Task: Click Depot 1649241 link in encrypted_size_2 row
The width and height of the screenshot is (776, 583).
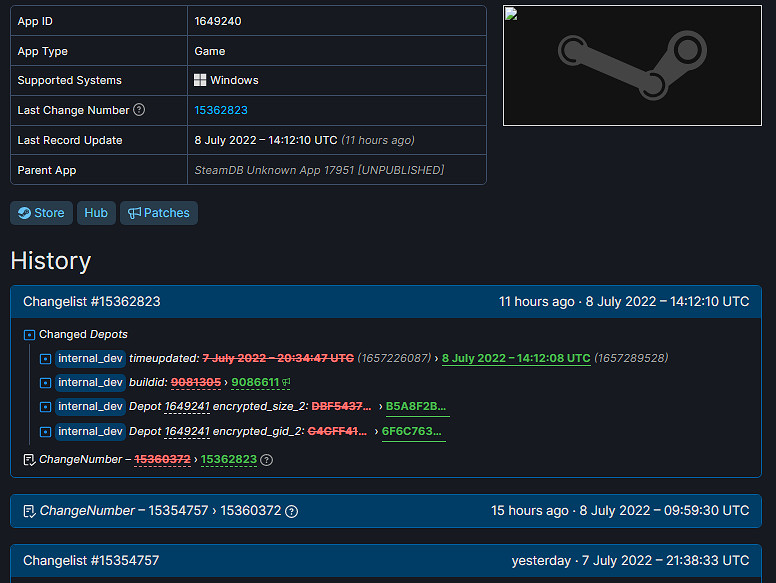Action: pyautogui.click(x=187, y=406)
